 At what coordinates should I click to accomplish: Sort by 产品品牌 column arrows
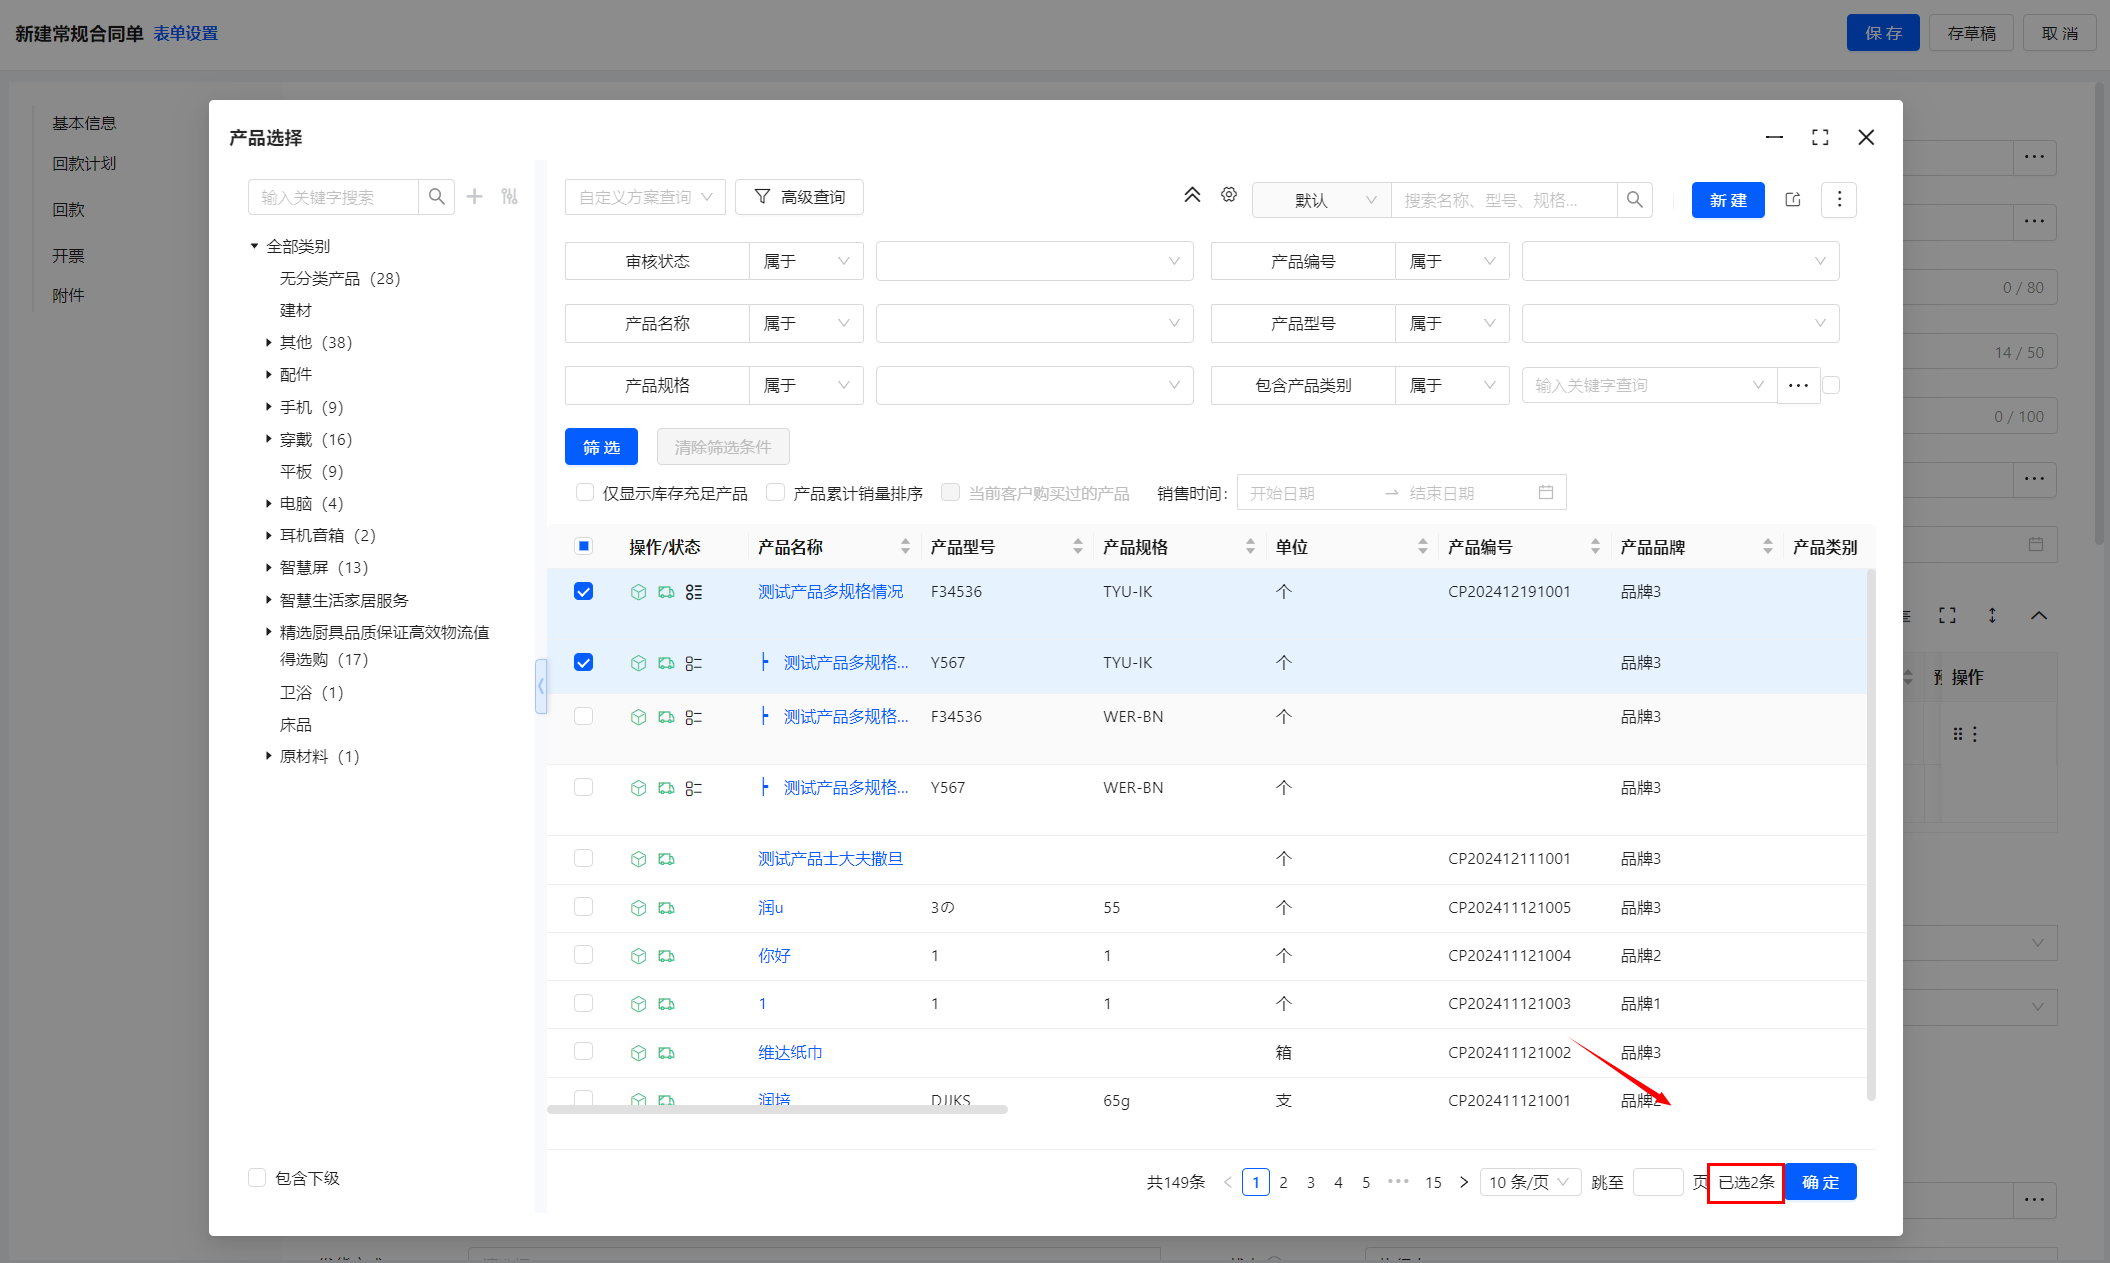[1768, 546]
